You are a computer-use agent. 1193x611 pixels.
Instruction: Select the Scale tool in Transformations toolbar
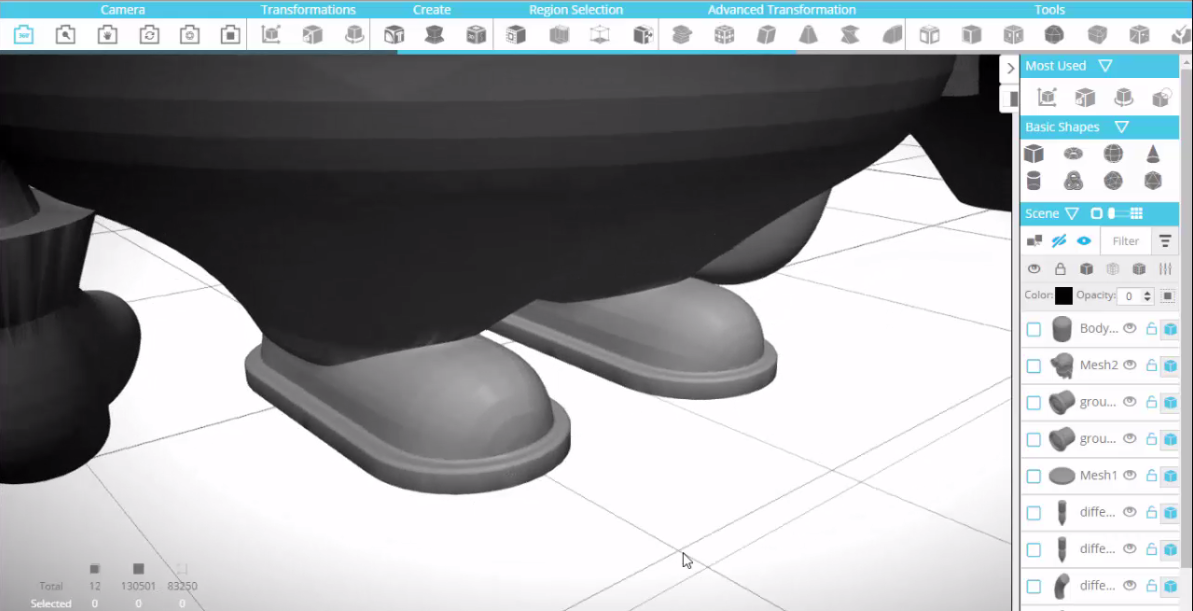tap(313, 35)
